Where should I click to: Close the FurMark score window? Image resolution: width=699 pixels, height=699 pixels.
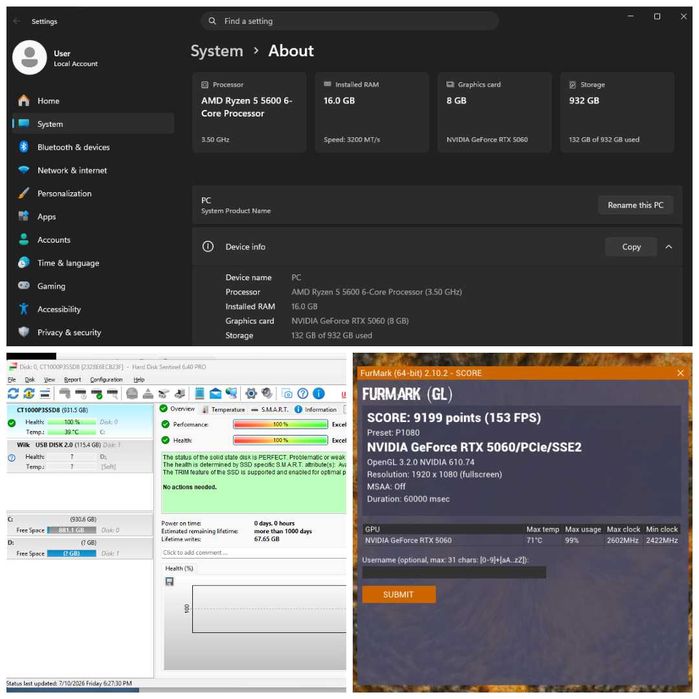point(680,373)
